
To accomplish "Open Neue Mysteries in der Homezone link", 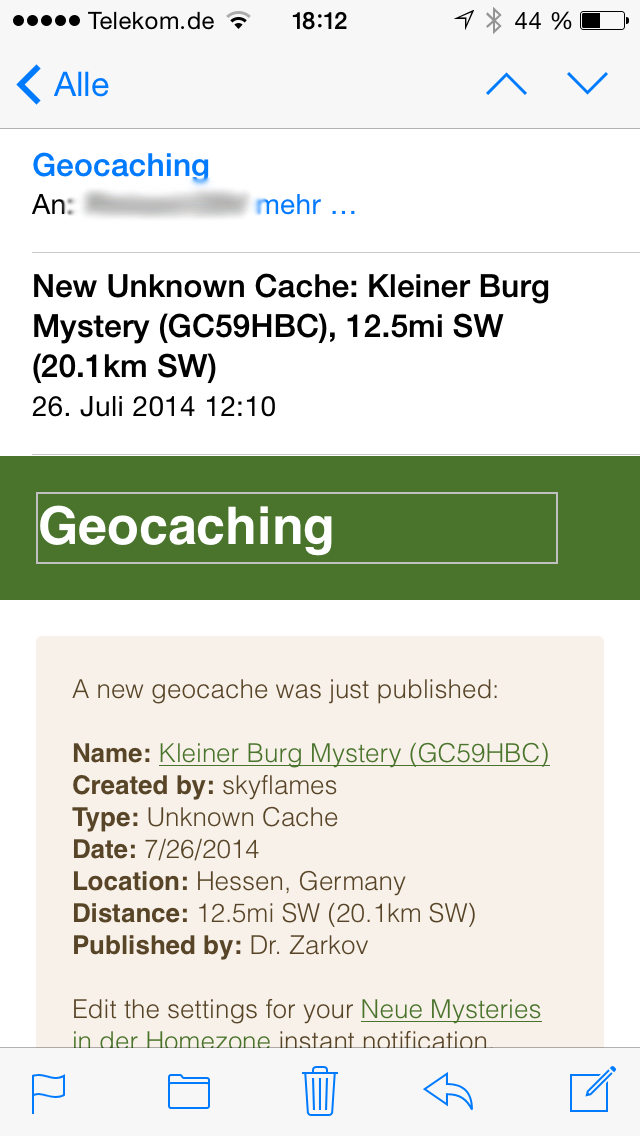I will [307, 1024].
